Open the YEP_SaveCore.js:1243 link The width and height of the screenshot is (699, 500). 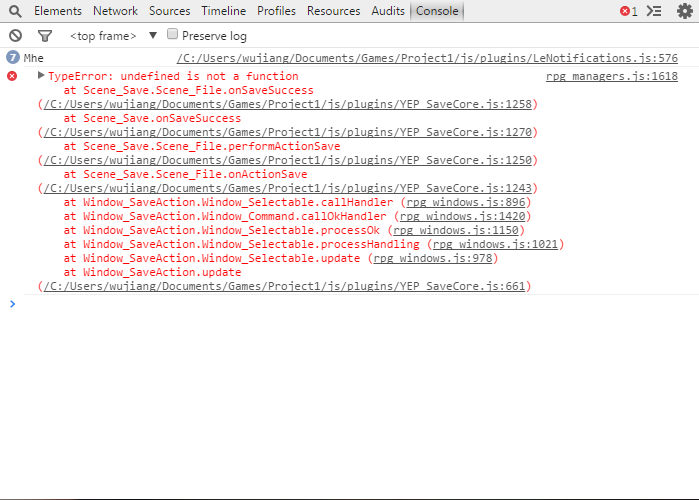pos(288,189)
